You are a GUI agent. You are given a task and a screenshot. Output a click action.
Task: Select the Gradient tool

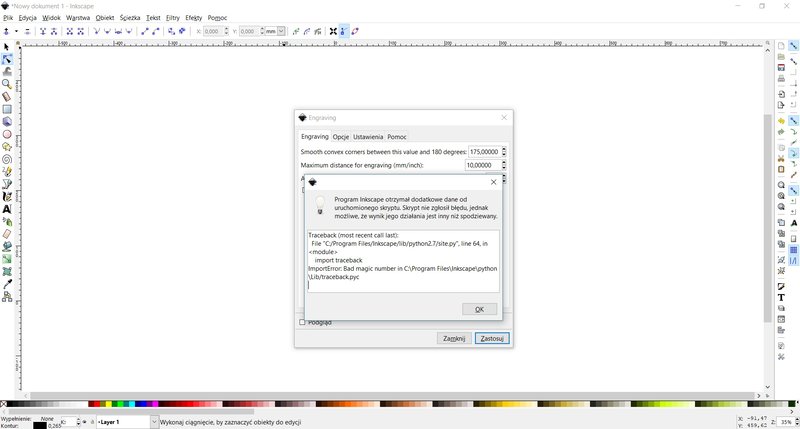point(7,259)
